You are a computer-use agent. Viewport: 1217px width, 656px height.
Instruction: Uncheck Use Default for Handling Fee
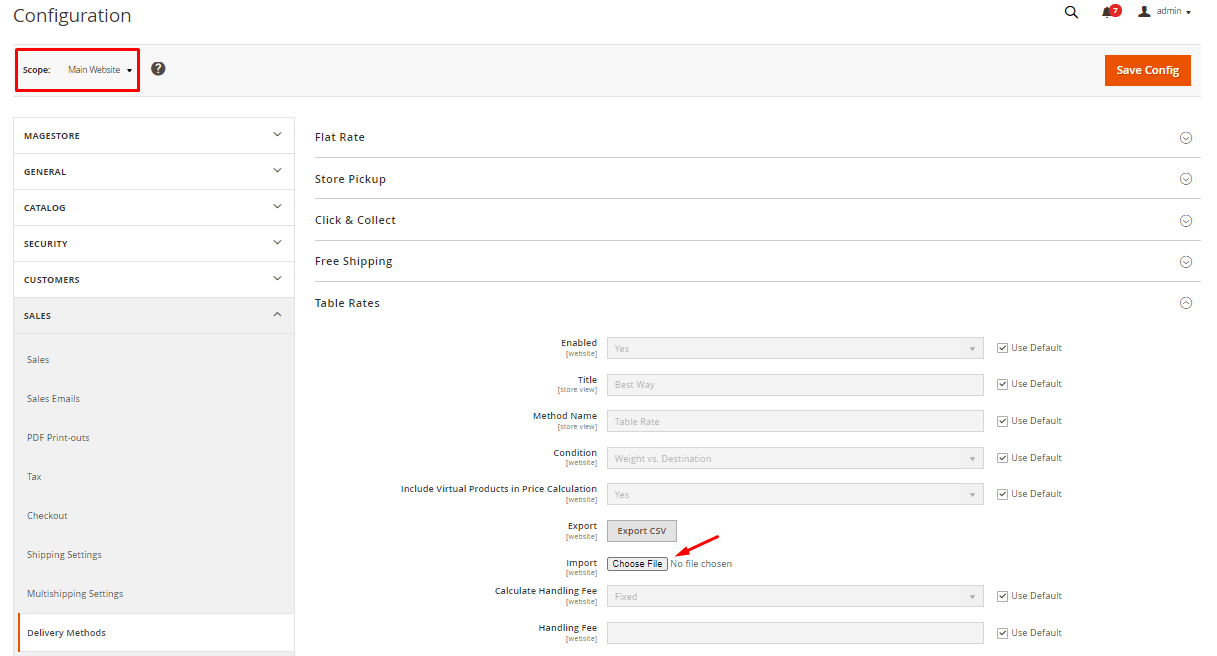1002,632
